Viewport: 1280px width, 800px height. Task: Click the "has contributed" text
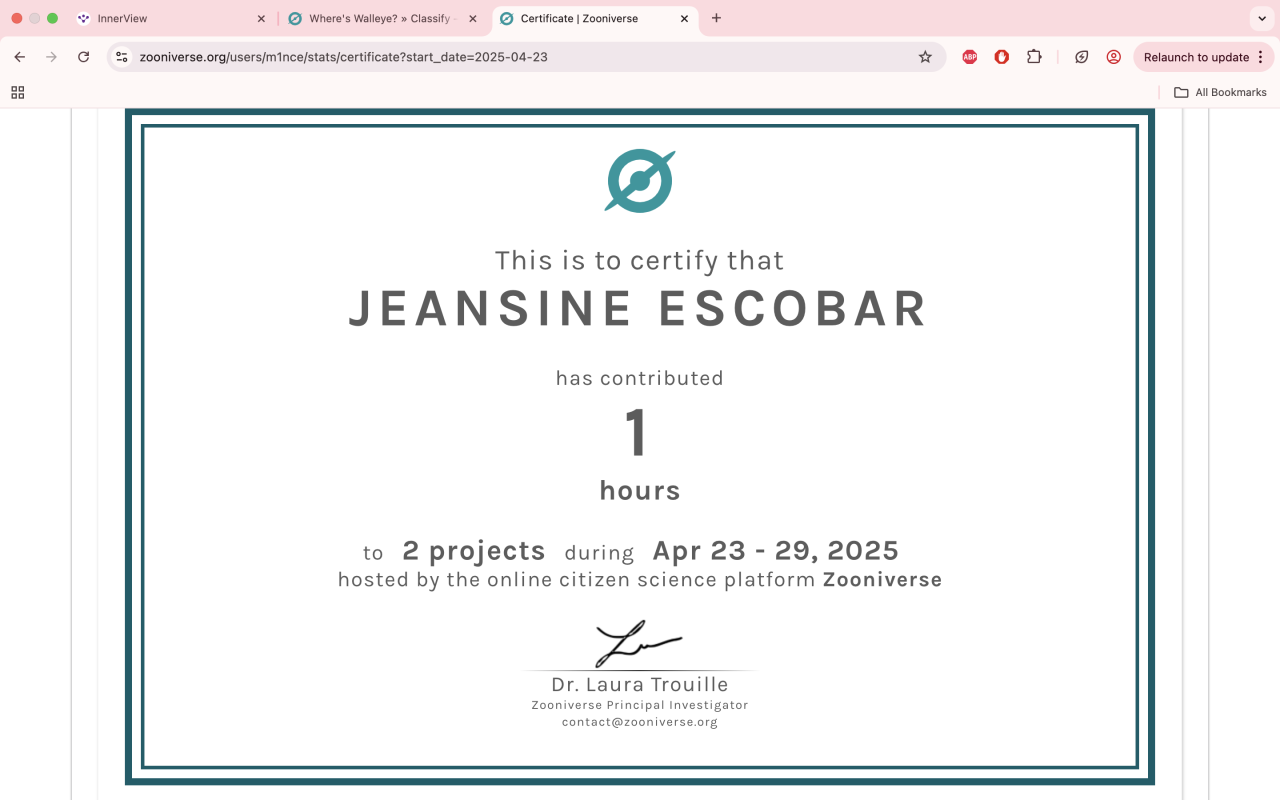(x=640, y=378)
